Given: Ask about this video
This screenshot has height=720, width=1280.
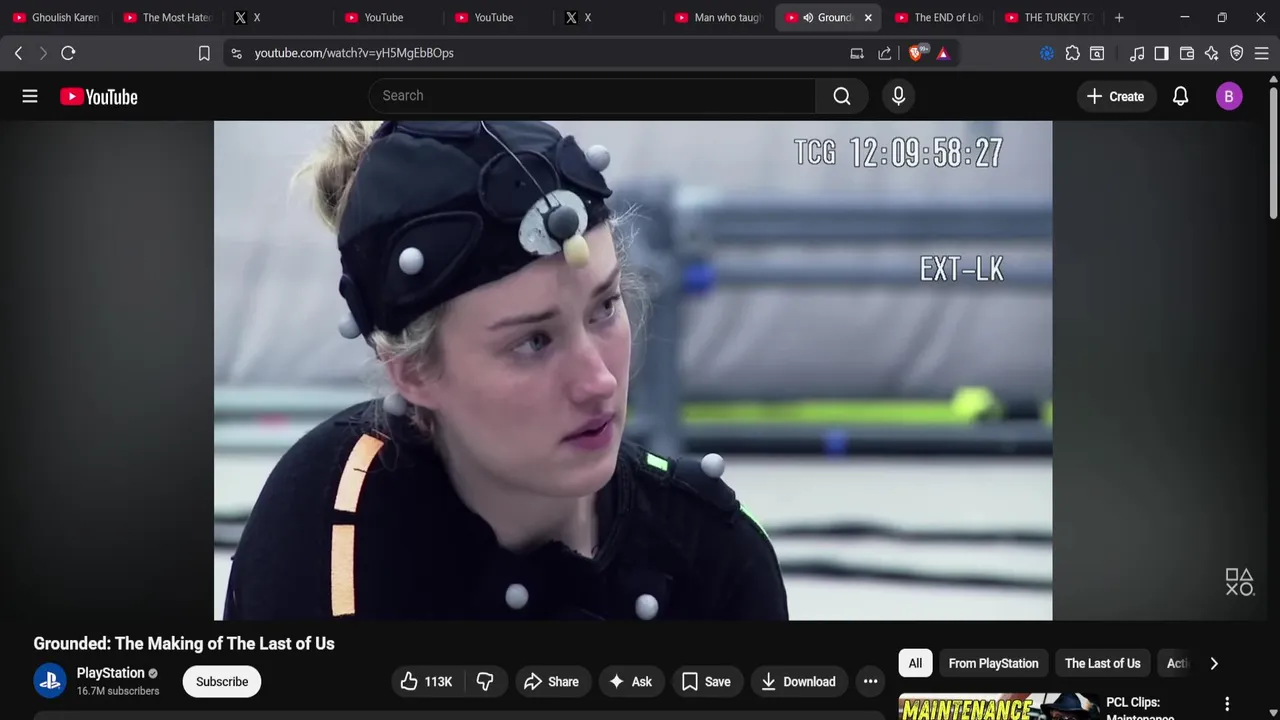Looking at the screenshot, I should 630,681.
